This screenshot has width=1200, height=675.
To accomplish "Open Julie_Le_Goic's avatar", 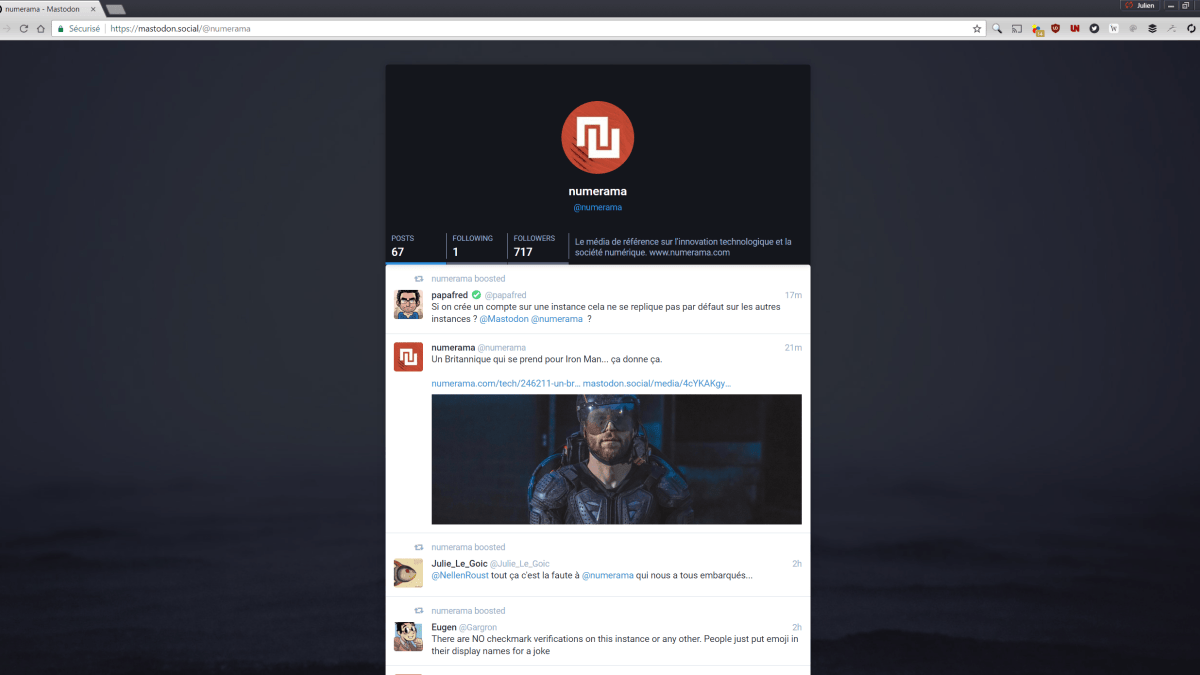I will pos(408,572).
